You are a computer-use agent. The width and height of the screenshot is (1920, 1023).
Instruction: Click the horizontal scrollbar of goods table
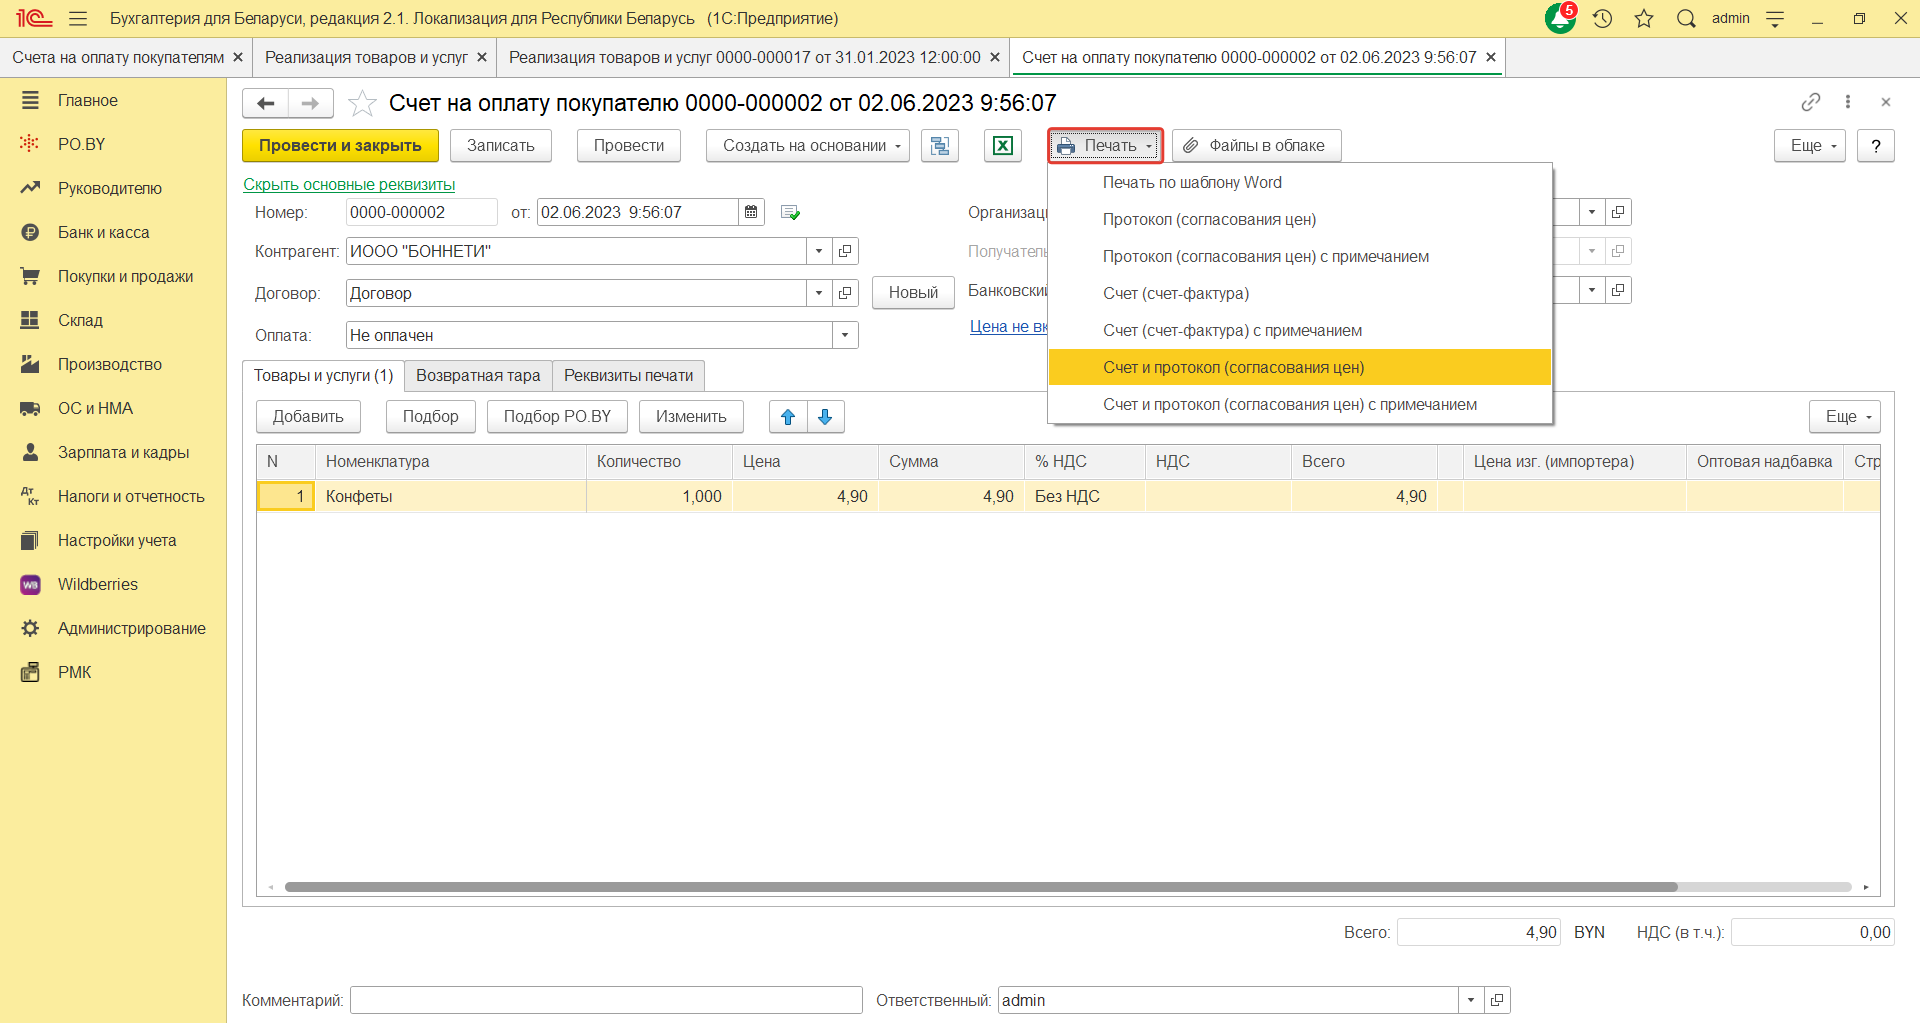coord(980,887)
